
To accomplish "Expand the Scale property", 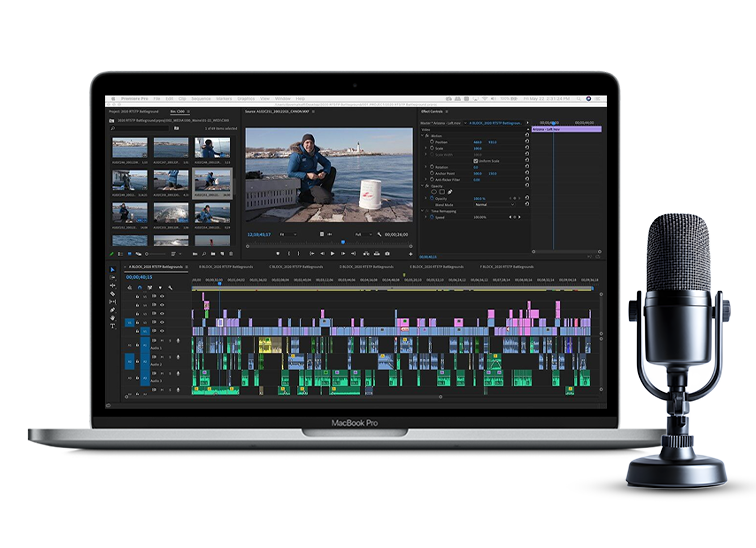I will [426, 148].
